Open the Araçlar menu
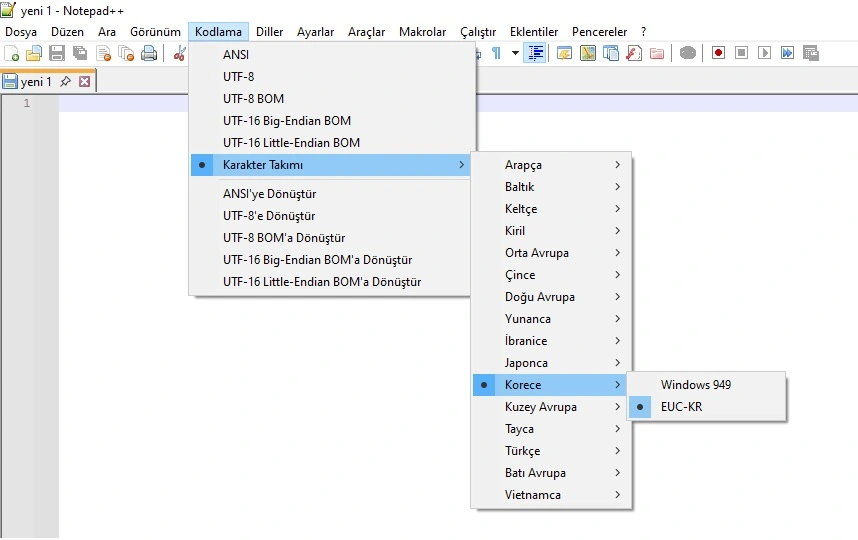 pyautogui.click(x=367, y=32)
